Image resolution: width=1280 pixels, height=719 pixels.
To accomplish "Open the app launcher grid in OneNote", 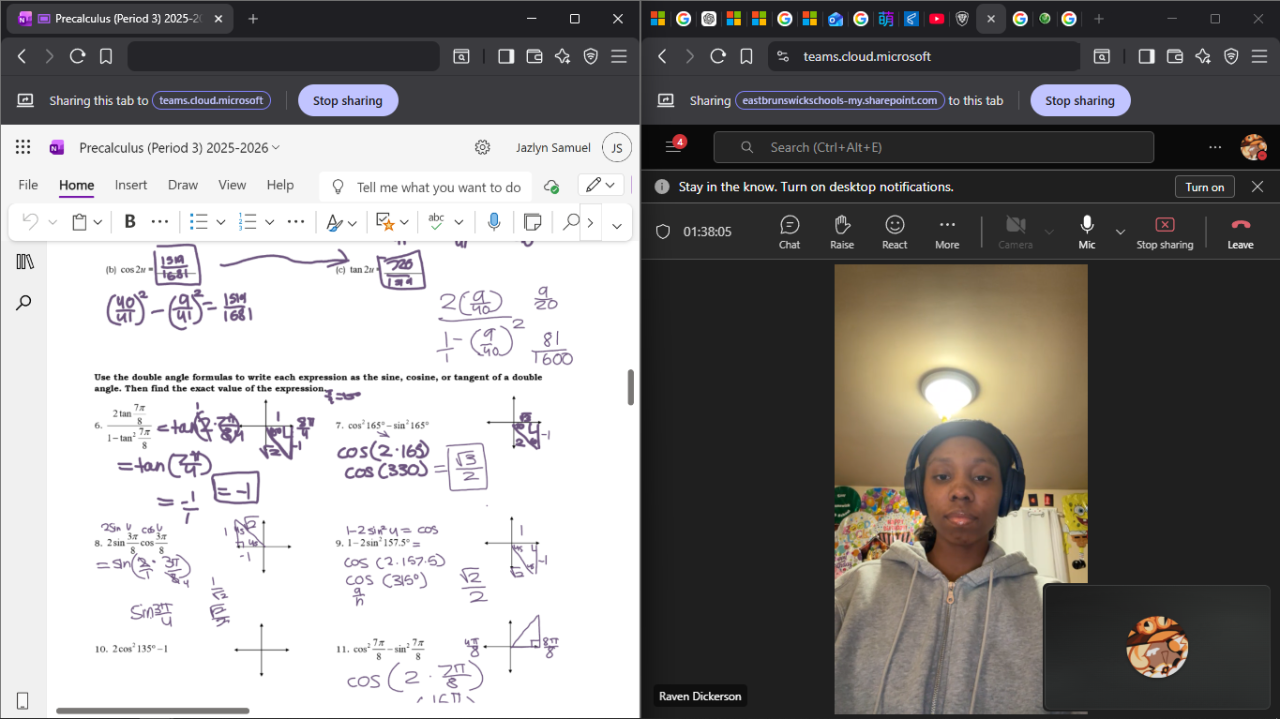I will point(23,148).
